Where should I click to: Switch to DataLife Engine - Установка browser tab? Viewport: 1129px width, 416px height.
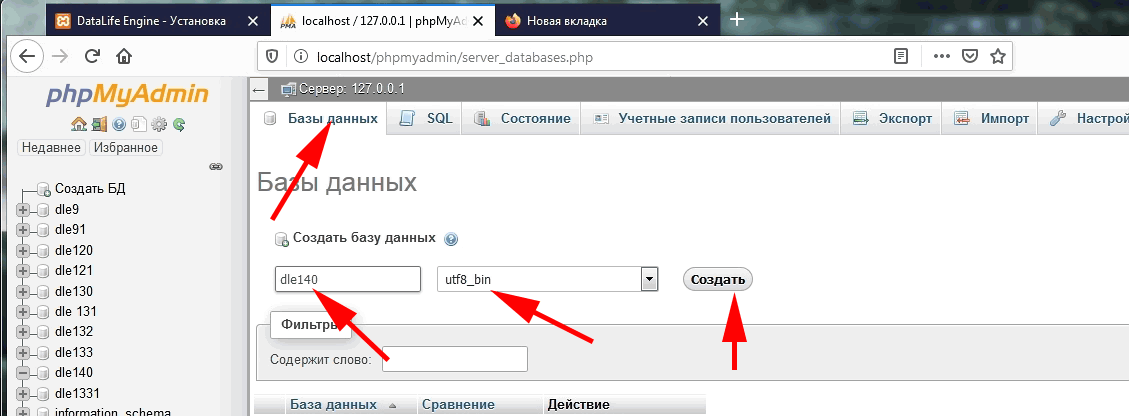point(151,21)
